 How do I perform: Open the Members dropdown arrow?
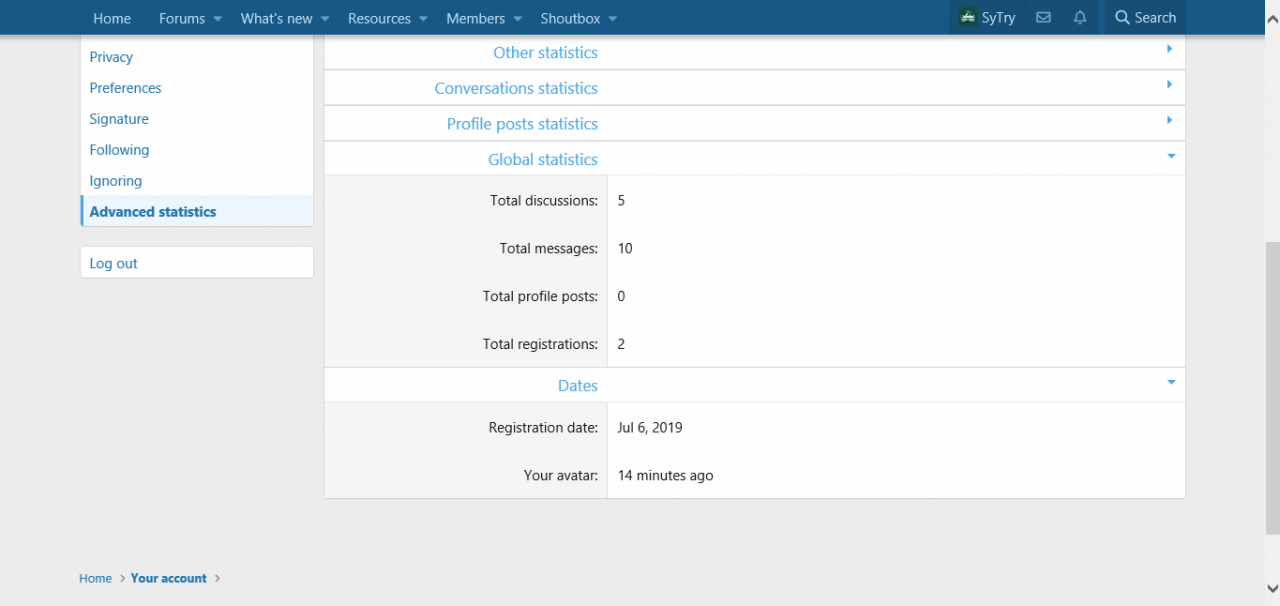[x=517, y=19]
